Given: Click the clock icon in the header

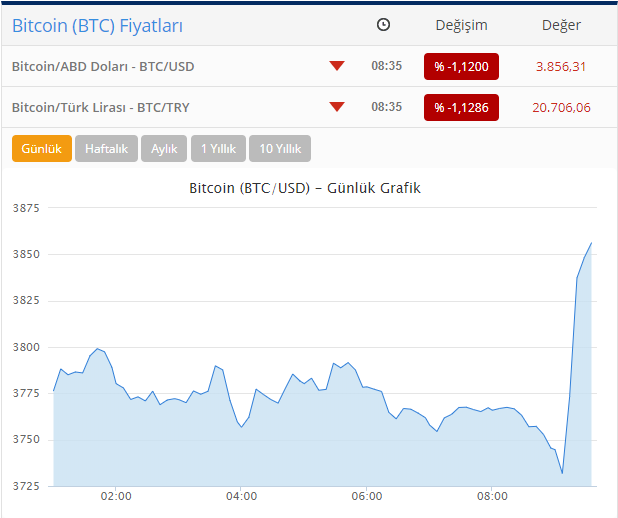Looking at the screenshot, I should pos(383,25).
